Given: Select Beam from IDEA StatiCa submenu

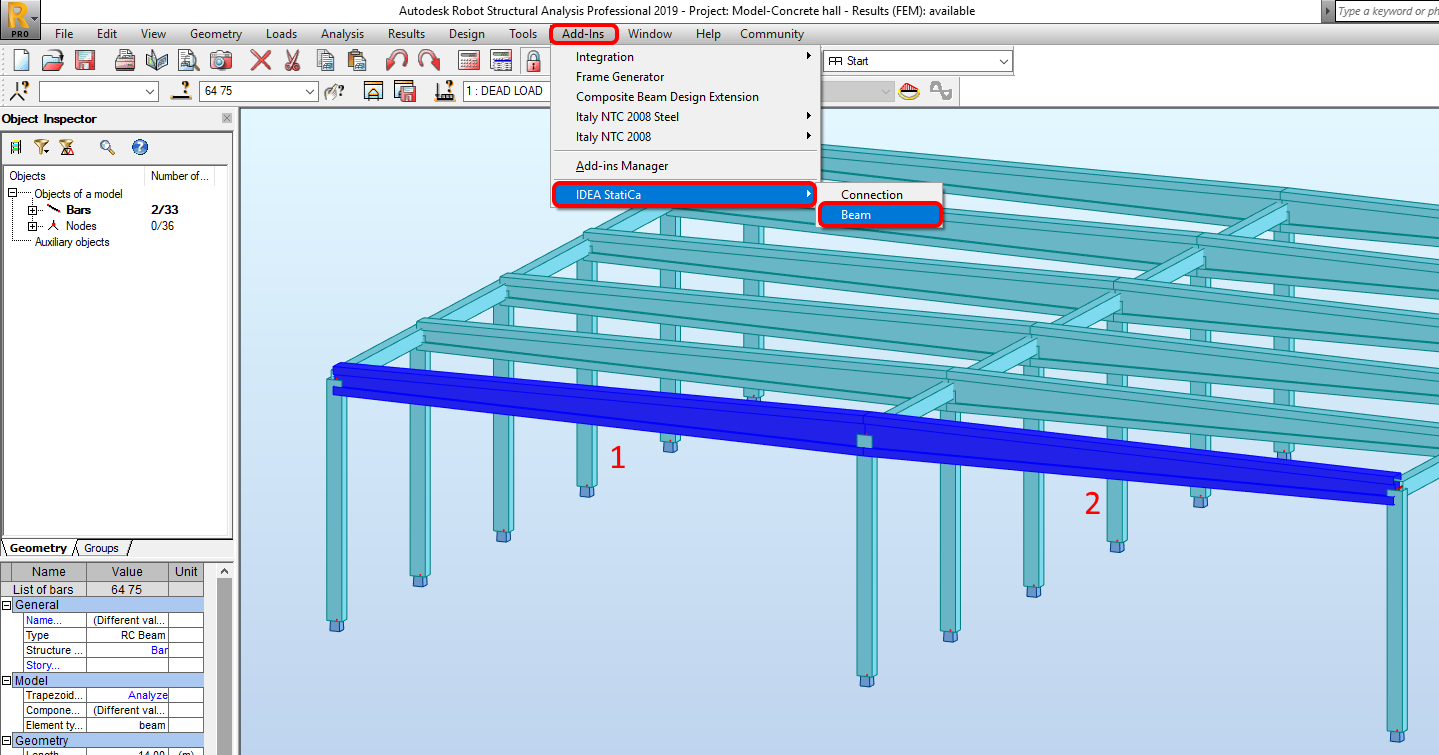Looking at the screenshot, I should click(x=856, y=215).
